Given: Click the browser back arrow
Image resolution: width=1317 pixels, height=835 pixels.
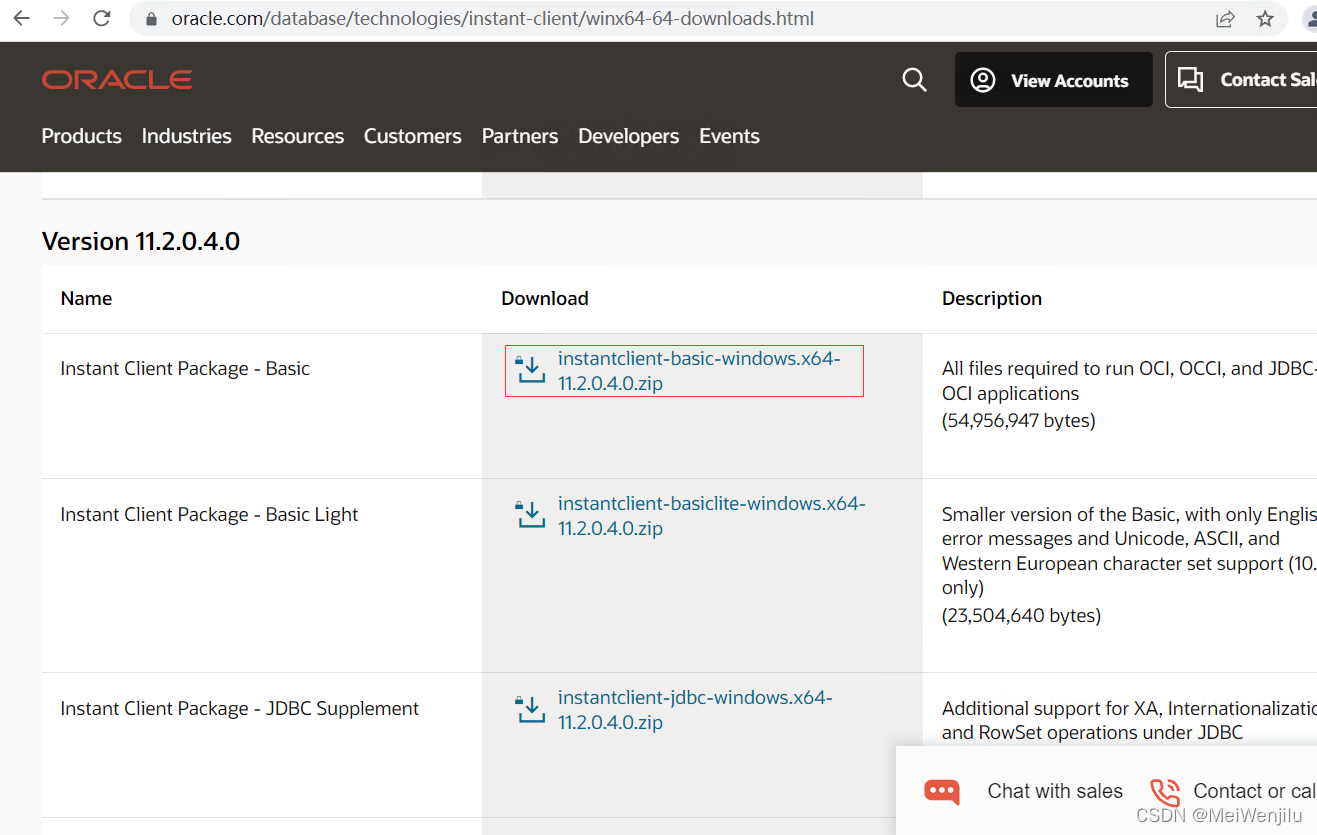Looking at the screenshot, I should 21,18.
